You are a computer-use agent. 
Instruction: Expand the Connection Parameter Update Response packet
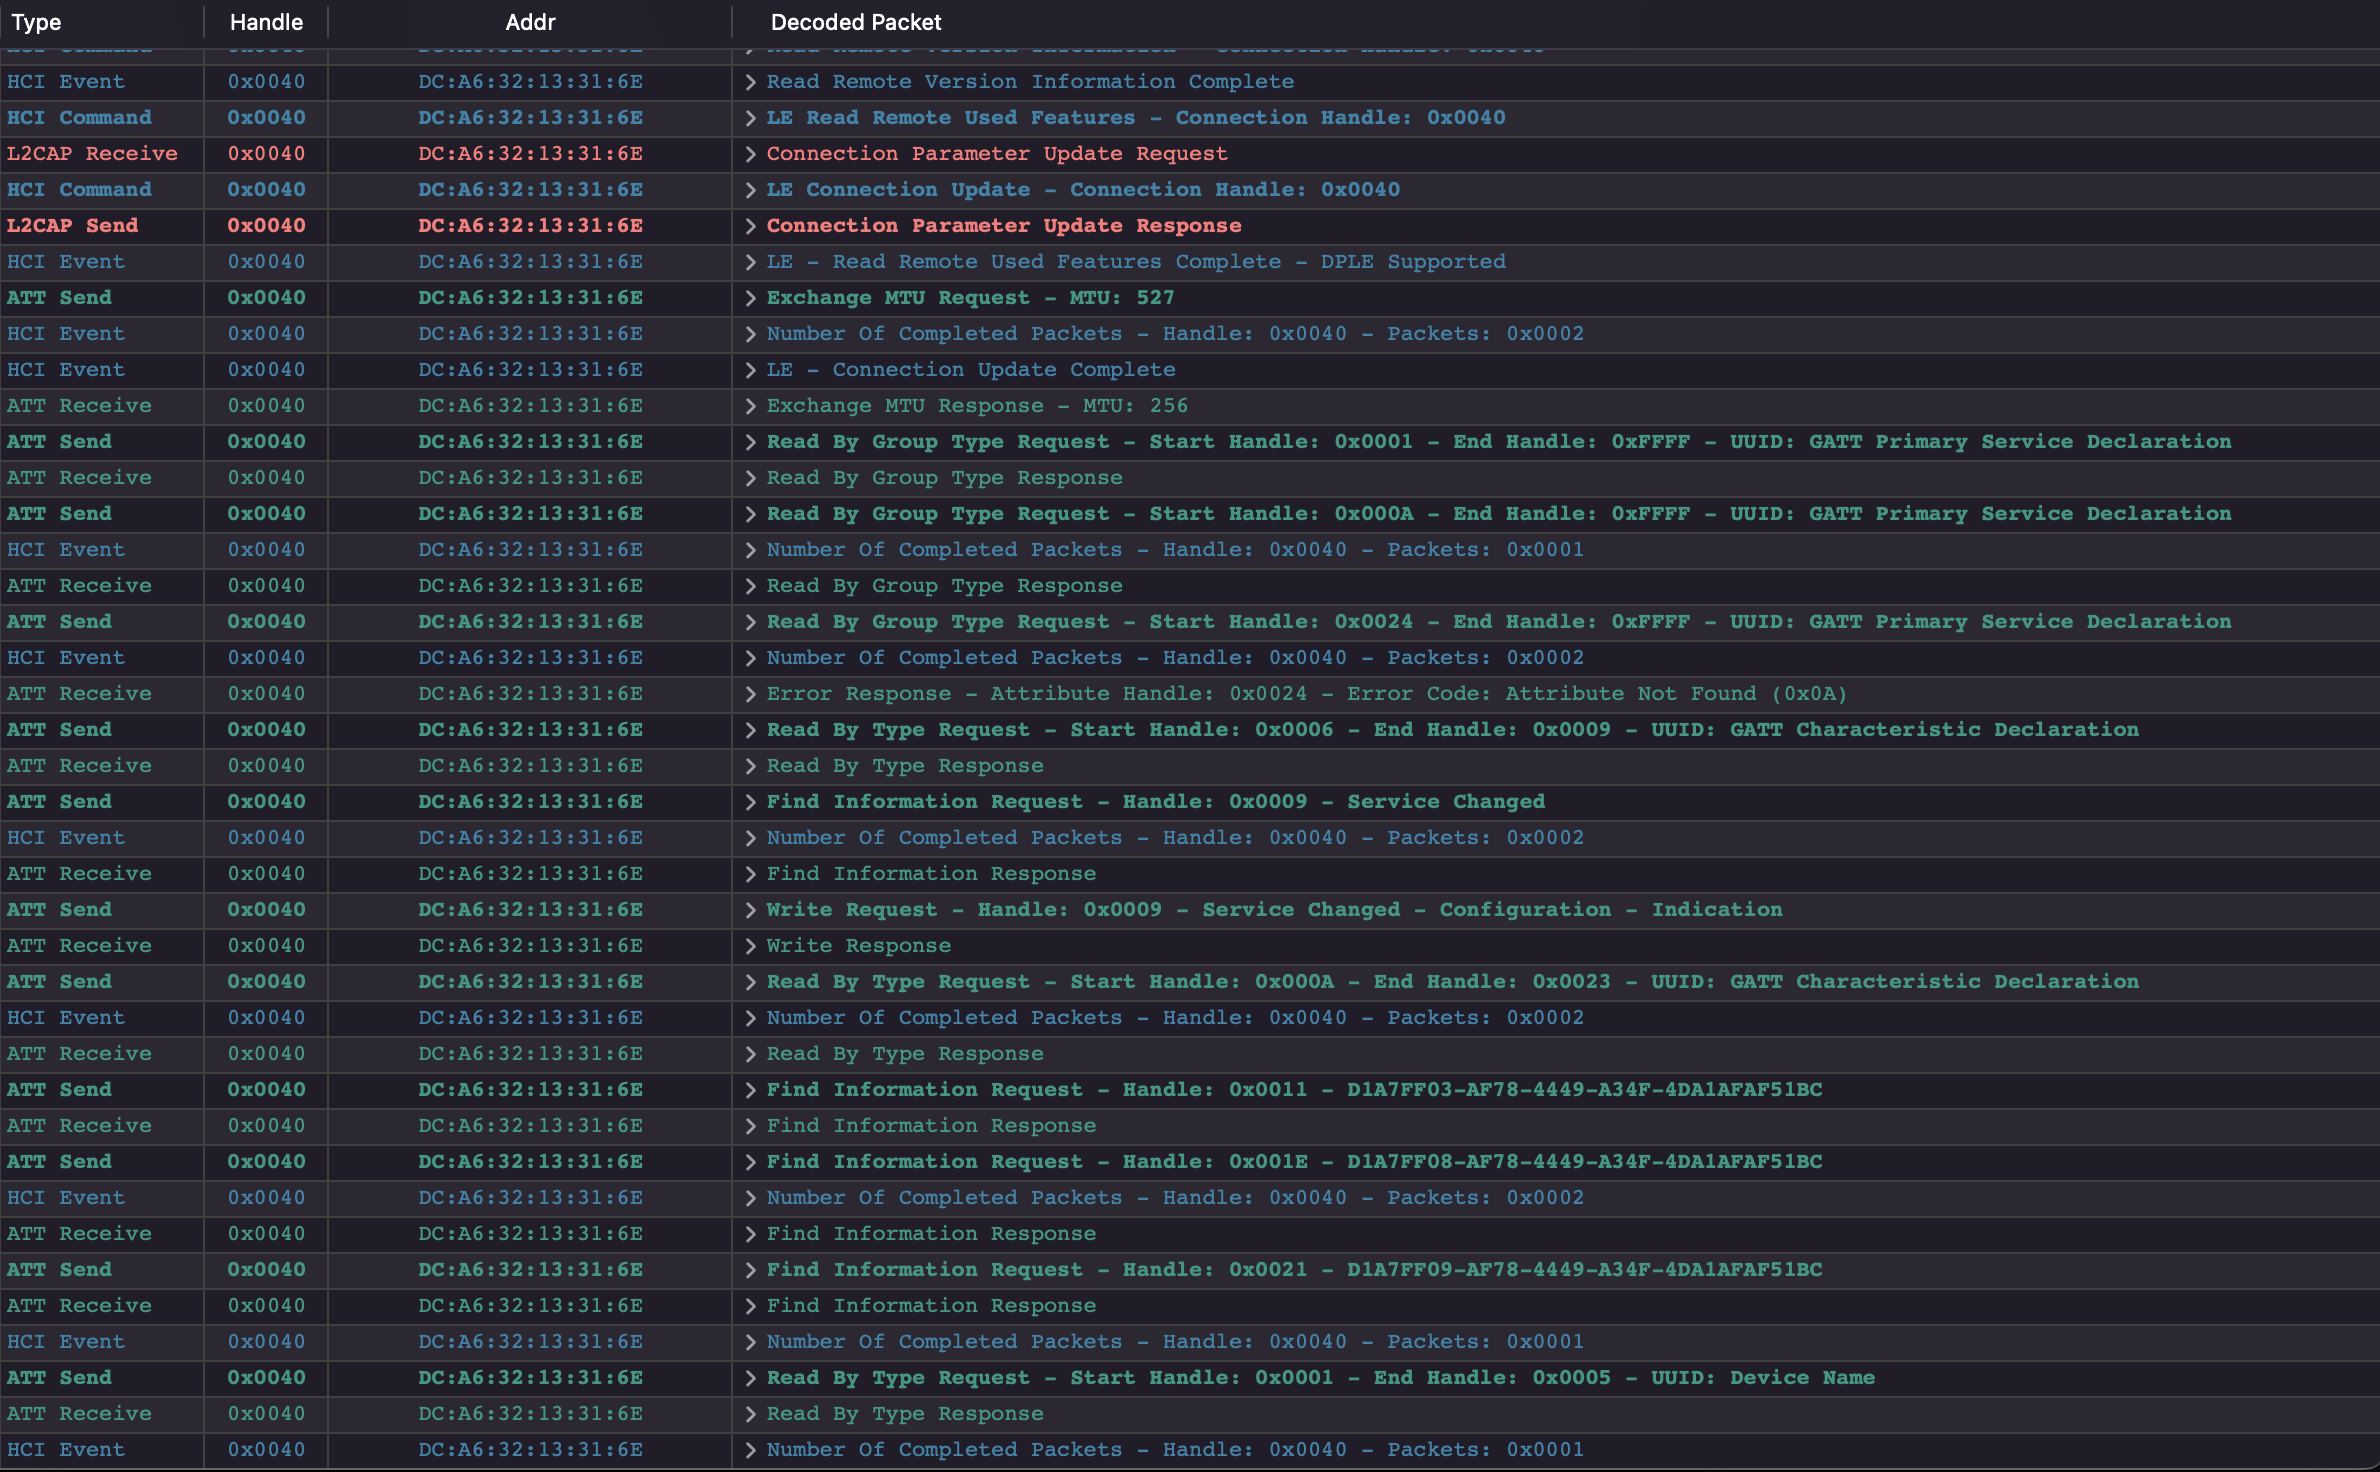tap(748, 225)
